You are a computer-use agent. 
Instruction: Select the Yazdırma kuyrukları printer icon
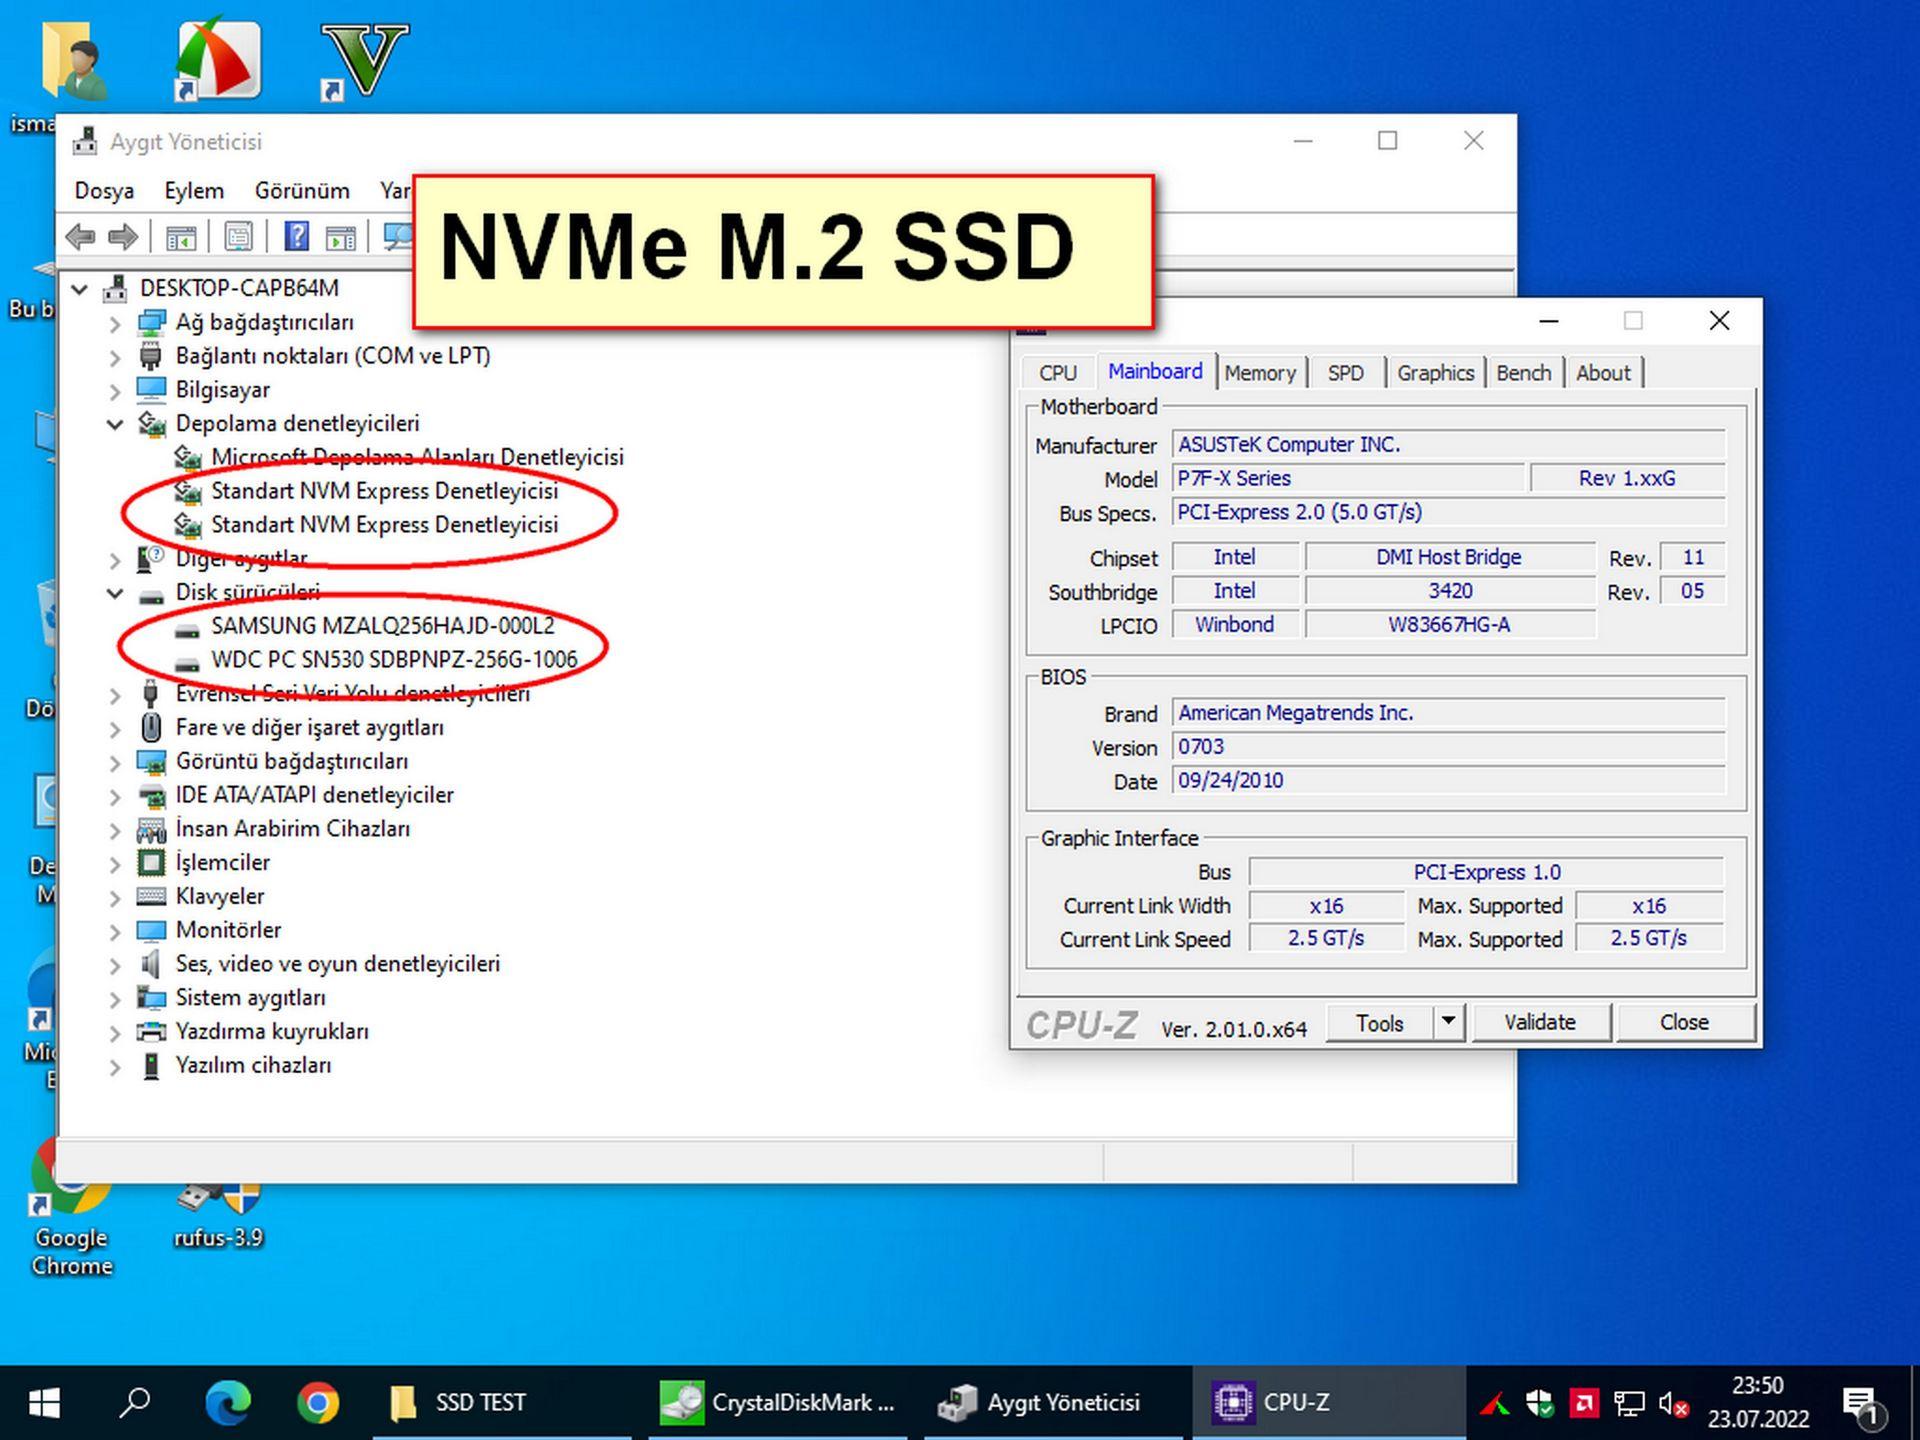click(x=151, y=1031)
